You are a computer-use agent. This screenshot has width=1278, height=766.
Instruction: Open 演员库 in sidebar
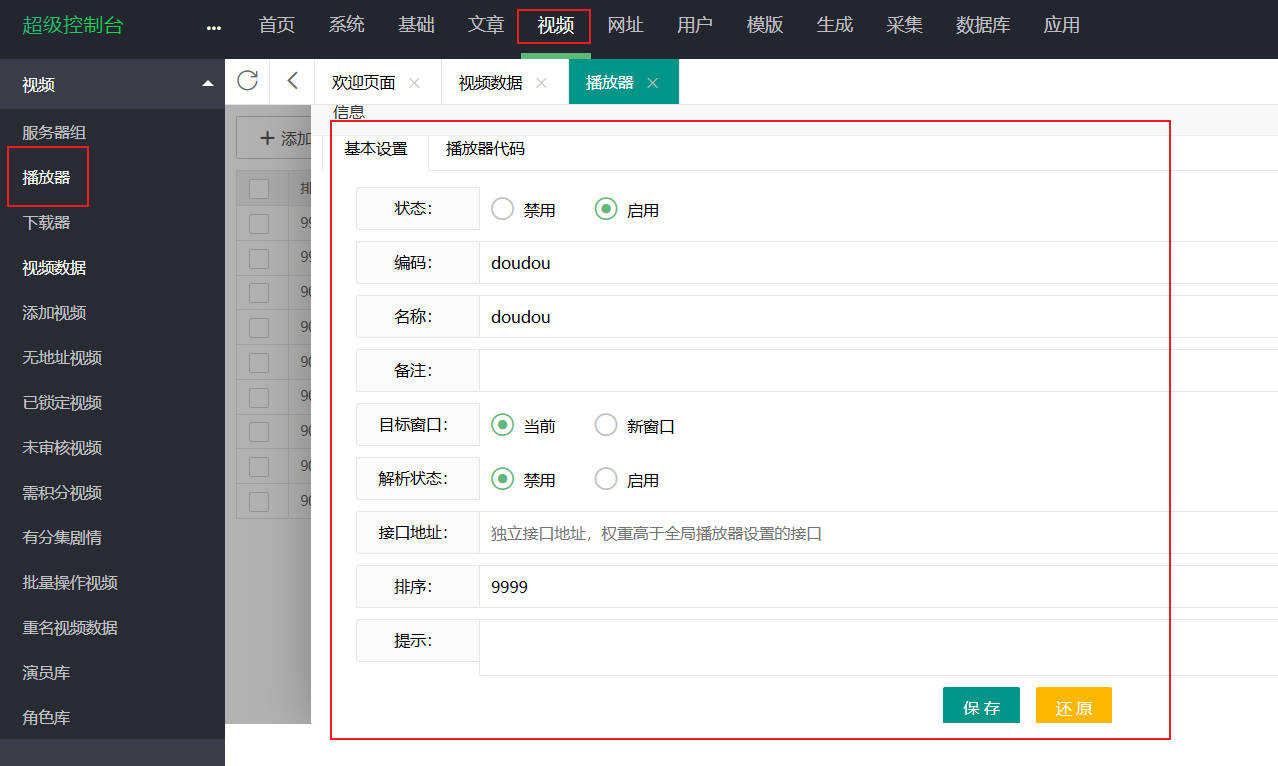point(46,672)
